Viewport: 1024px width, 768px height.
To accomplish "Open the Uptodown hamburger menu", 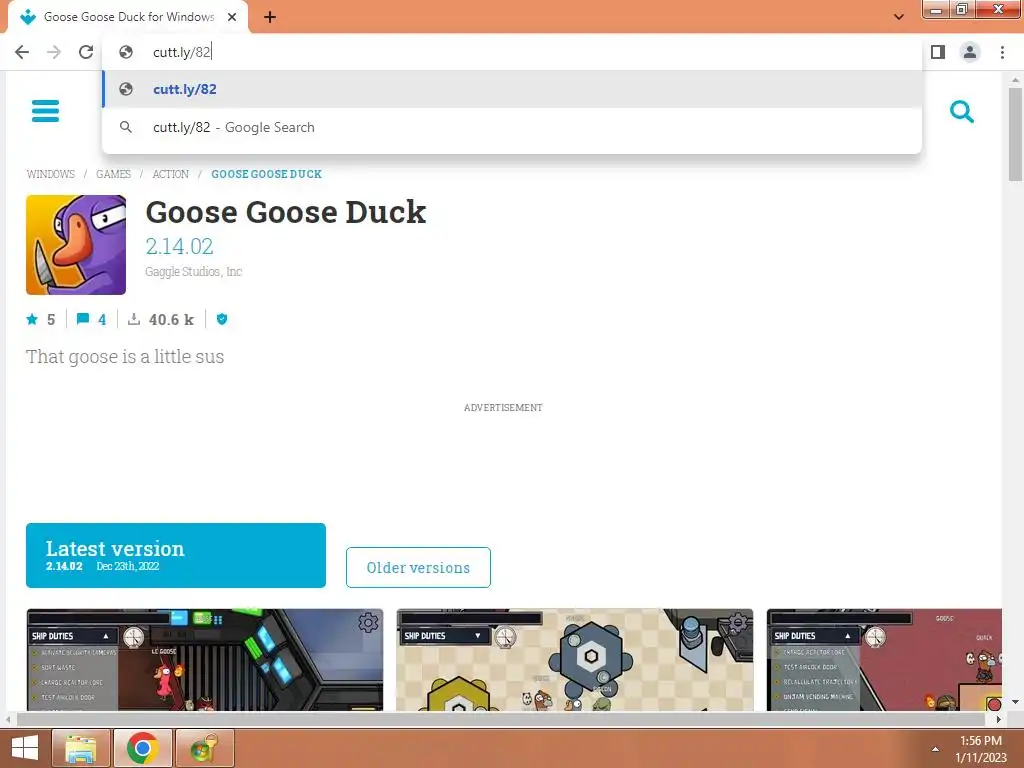I will pos(45,111).
